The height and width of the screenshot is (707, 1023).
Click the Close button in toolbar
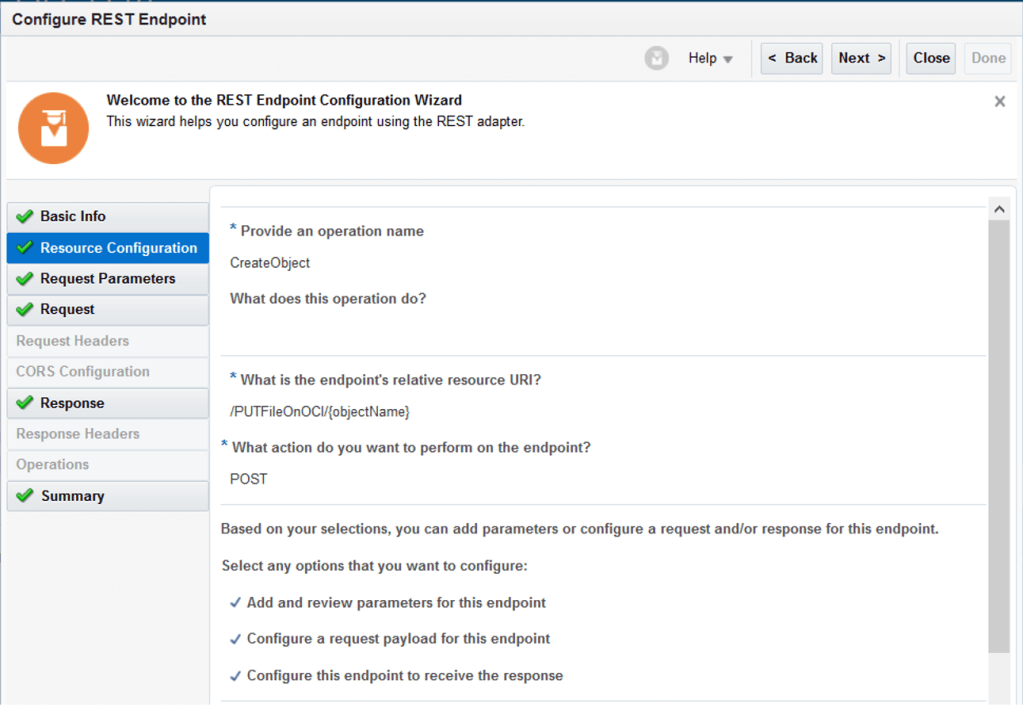click(931, 58)
